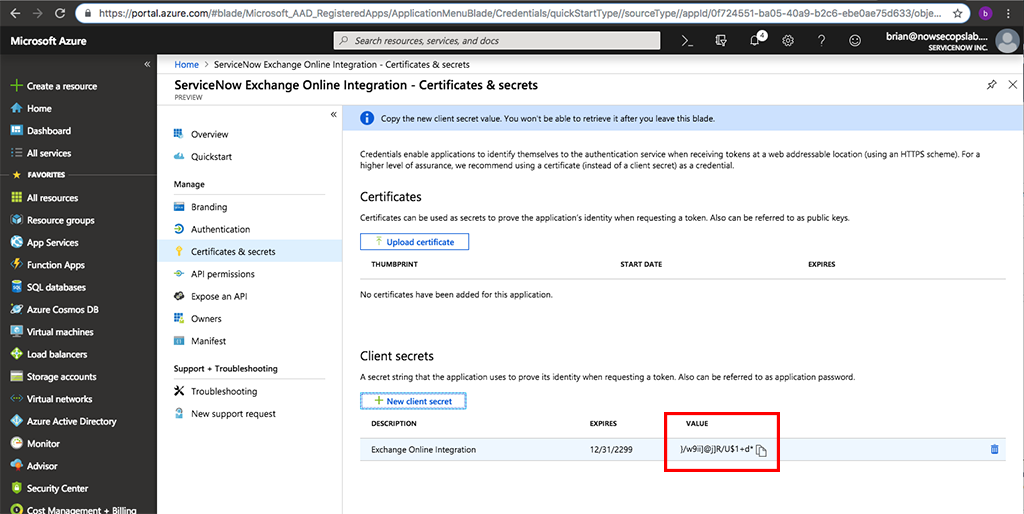Click secret expiry 12/31/2299

(611, 449)
